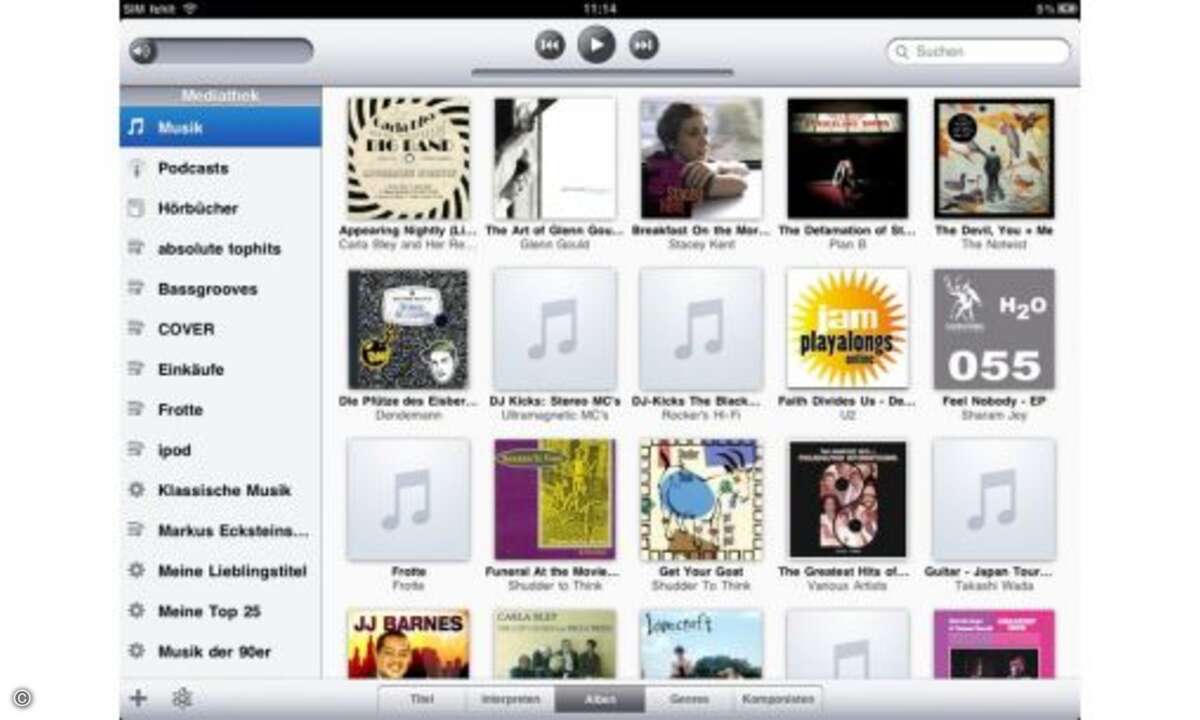Click the volume slider bar
The image size is (1200, 720).
coord(221,51)
